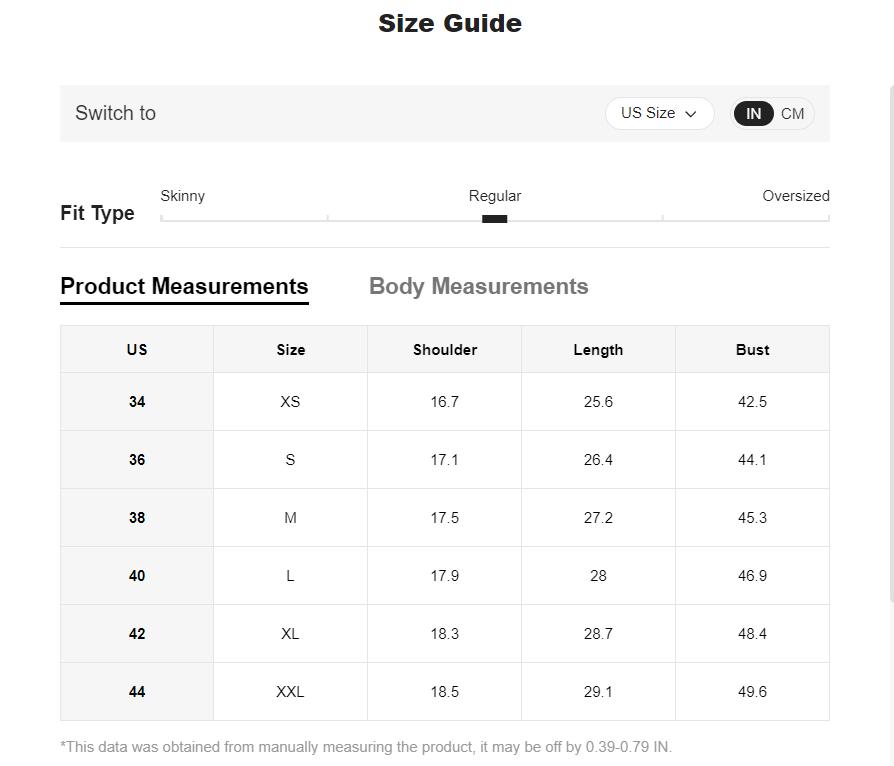Screen dimensions: 894x766
Task: Click the Bust column header
Action: [x=752, y=349]
